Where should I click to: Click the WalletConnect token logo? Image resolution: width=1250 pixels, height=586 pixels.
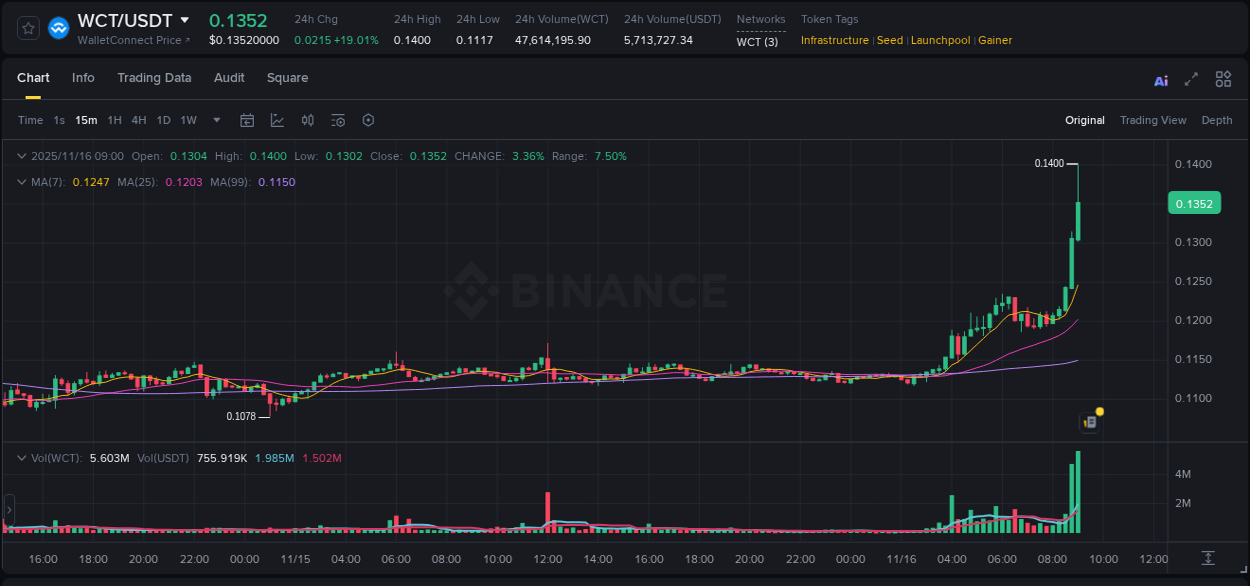click(x=58, y=27)
